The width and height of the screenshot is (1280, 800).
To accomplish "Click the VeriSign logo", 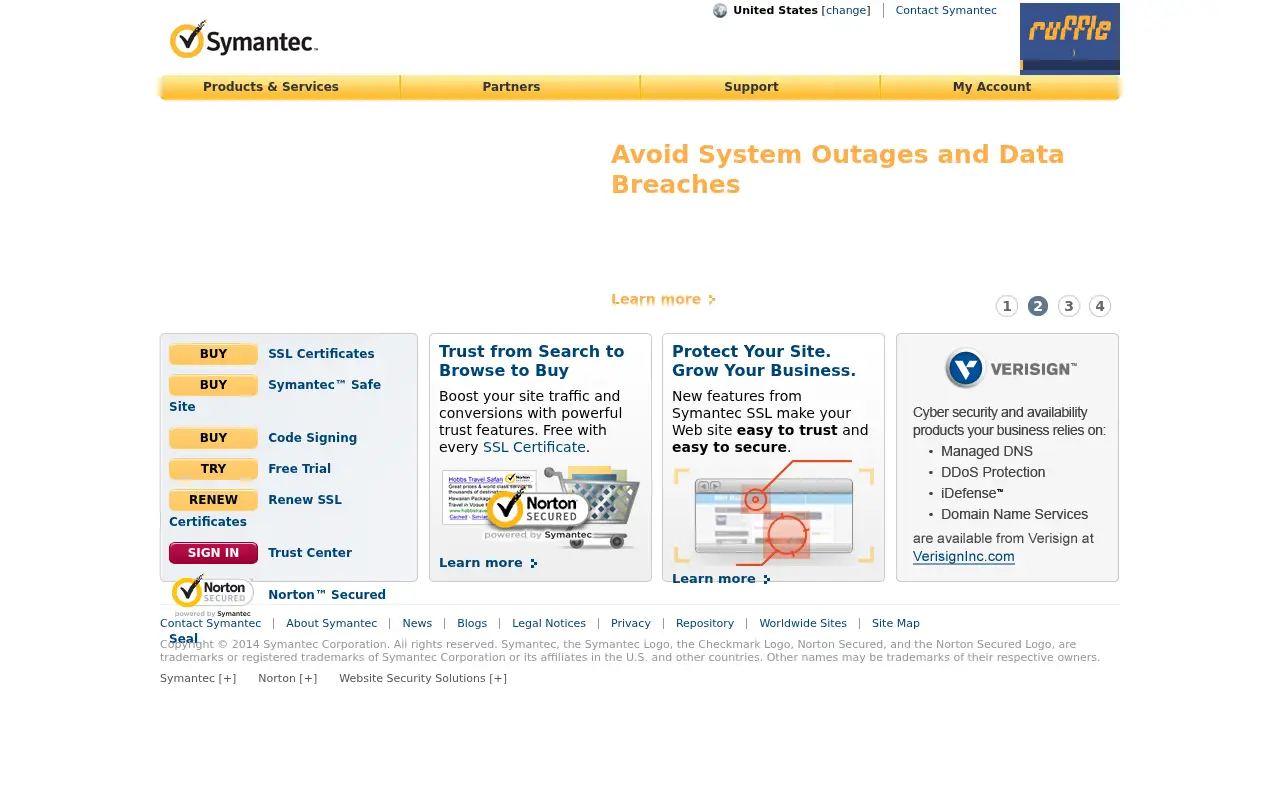I will tap(1011, 368).
